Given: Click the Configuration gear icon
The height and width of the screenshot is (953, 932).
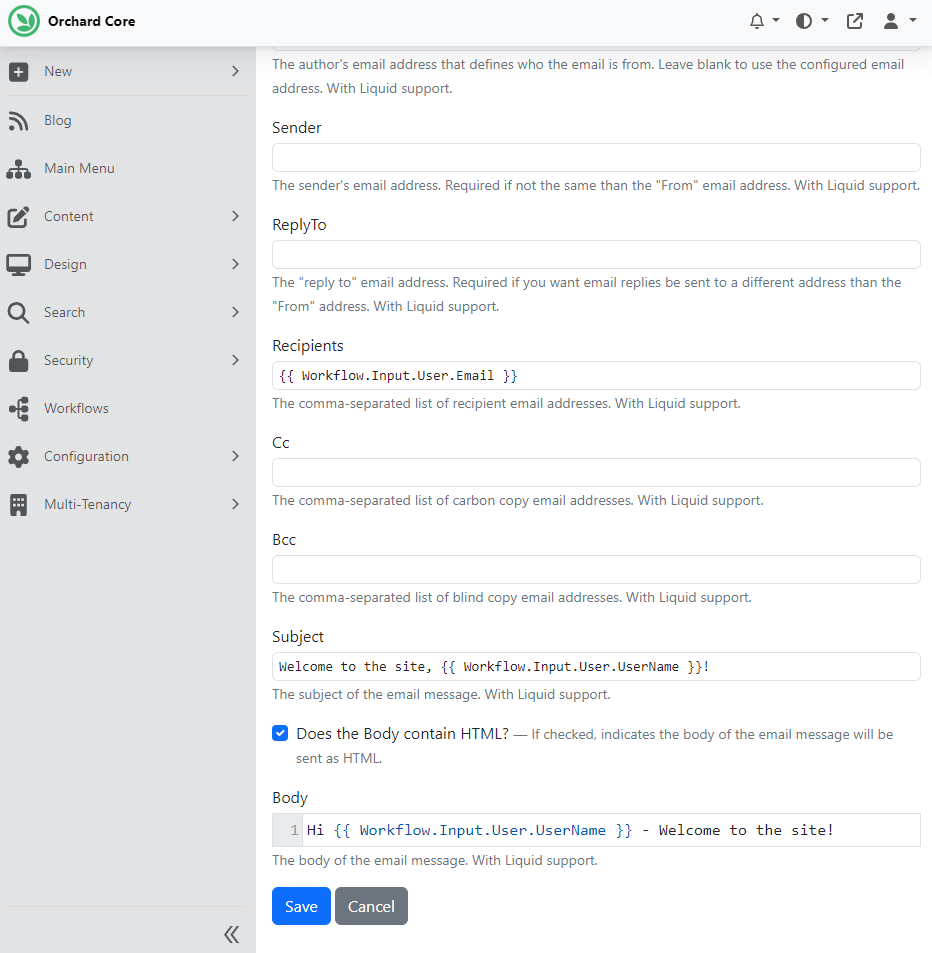Looking at the screenshot, I should (x=18, y=456).
